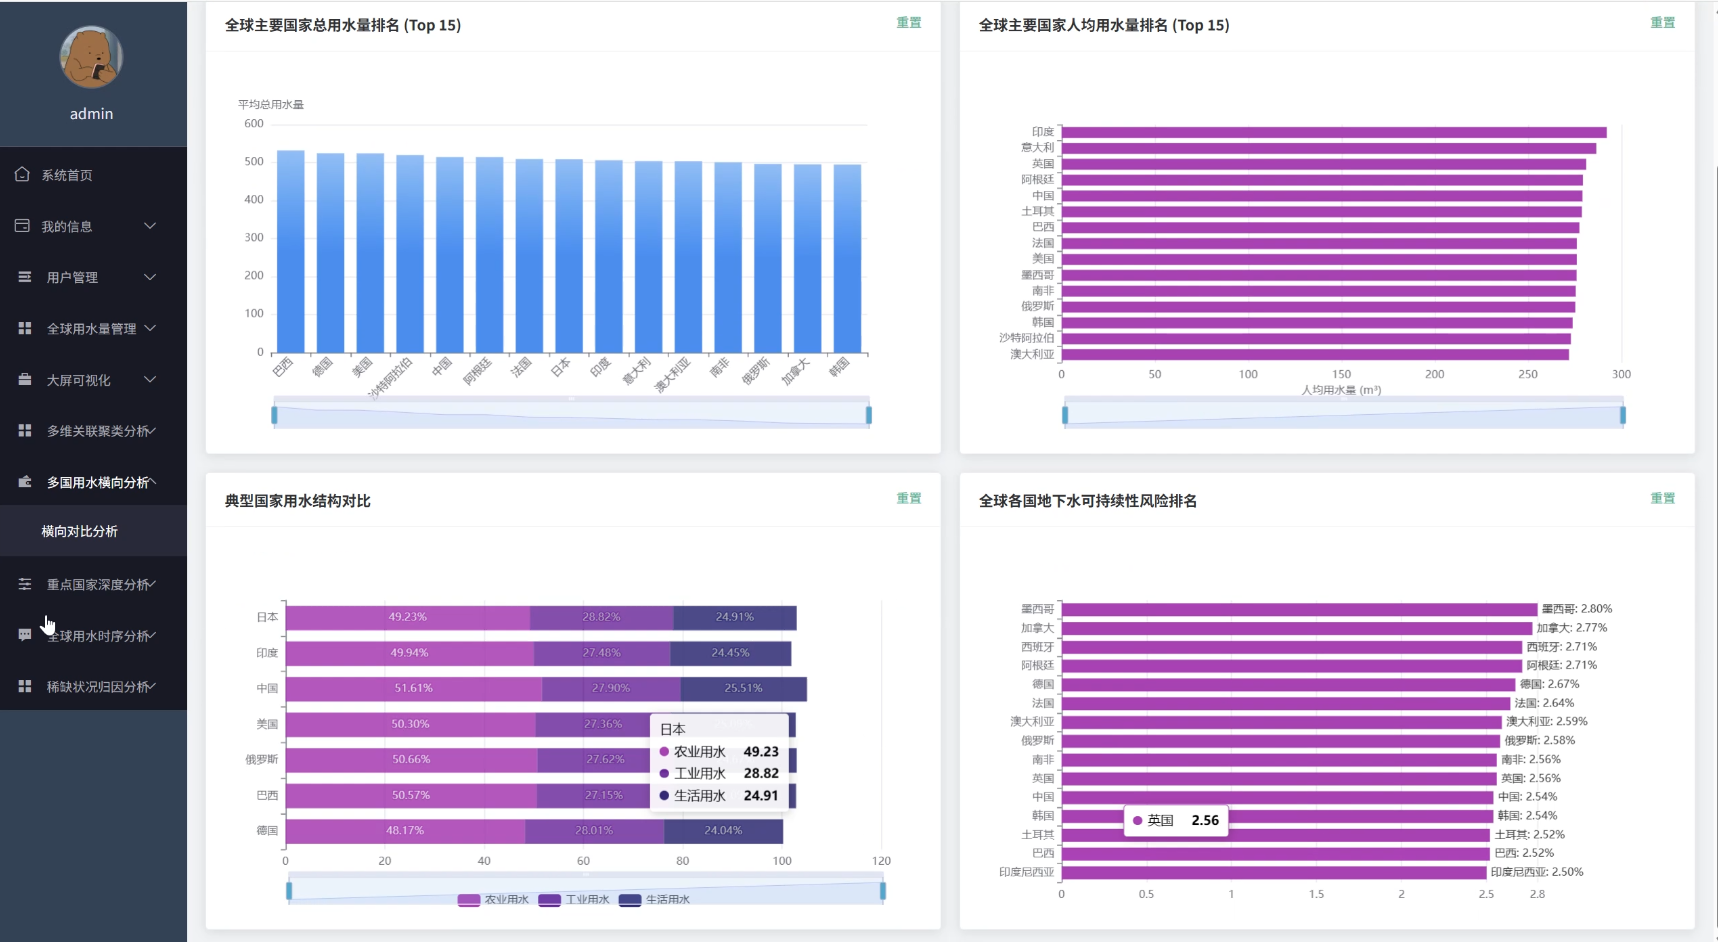Expand the 全球用水量管理 chevron

pos(150,328)
